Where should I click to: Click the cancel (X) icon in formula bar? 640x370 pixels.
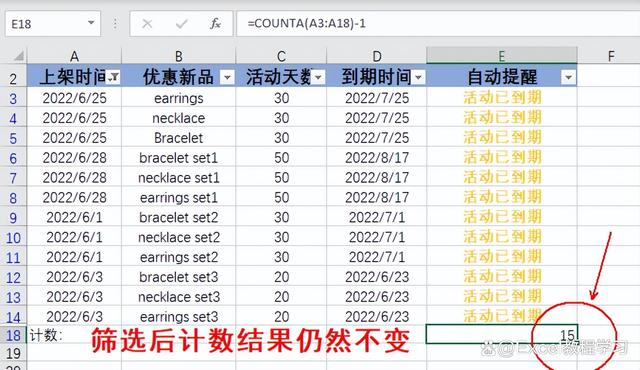coord(147,24)
